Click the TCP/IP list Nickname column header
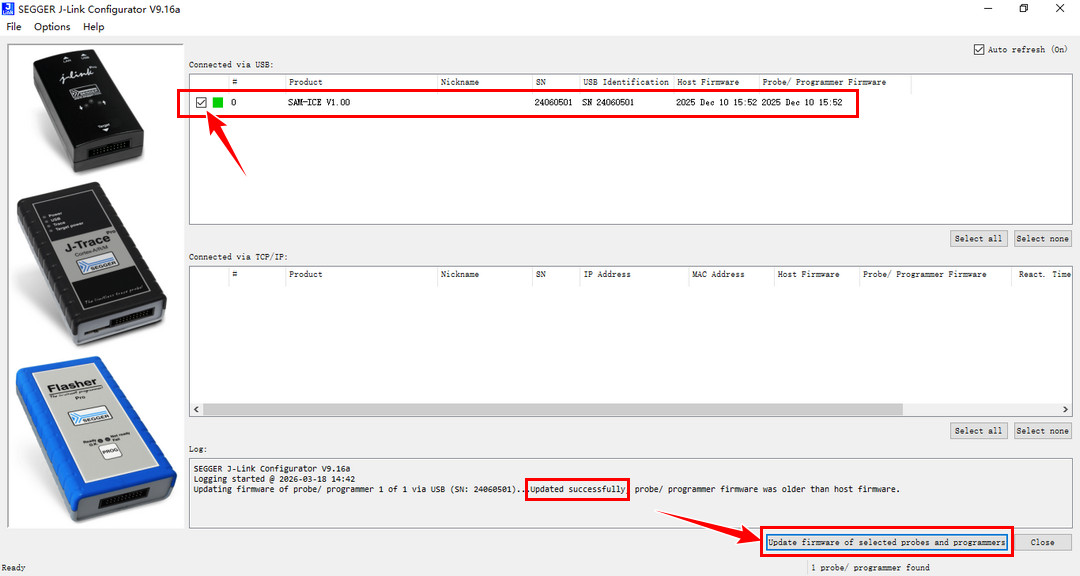 tap(484, 274)
